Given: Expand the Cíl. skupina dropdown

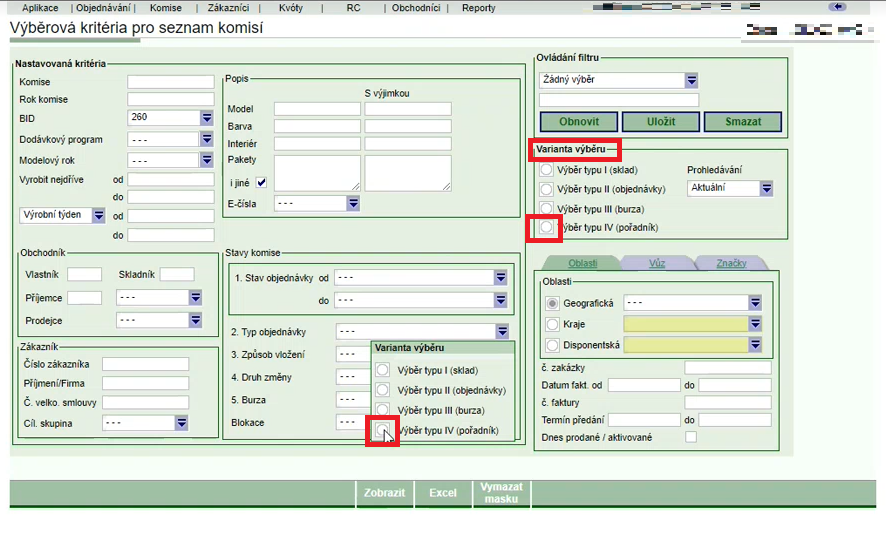Looking at the screenshot, I should tap(181, 423).
